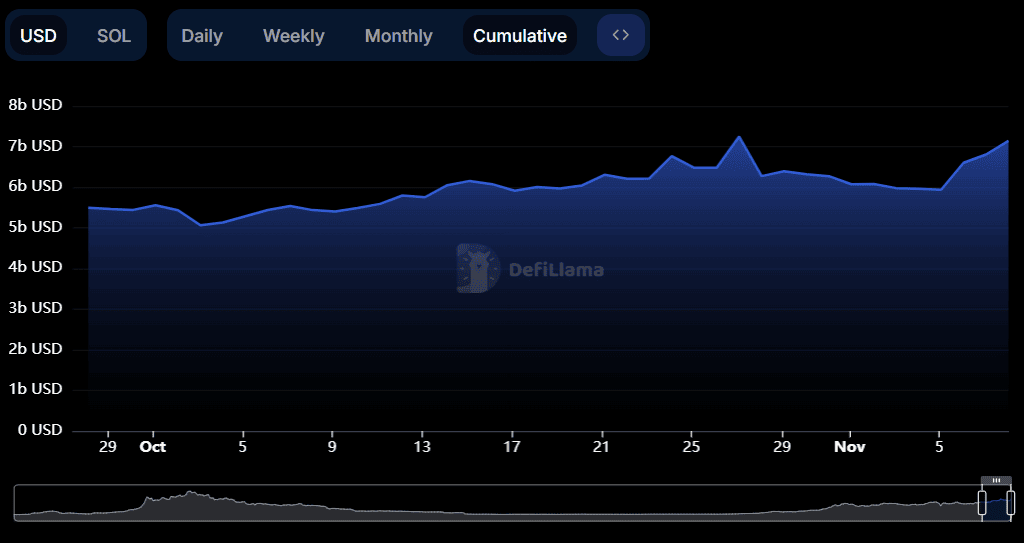Click the Nov date label
This screenshot has width=1024, height=543.
coord(850,447)
